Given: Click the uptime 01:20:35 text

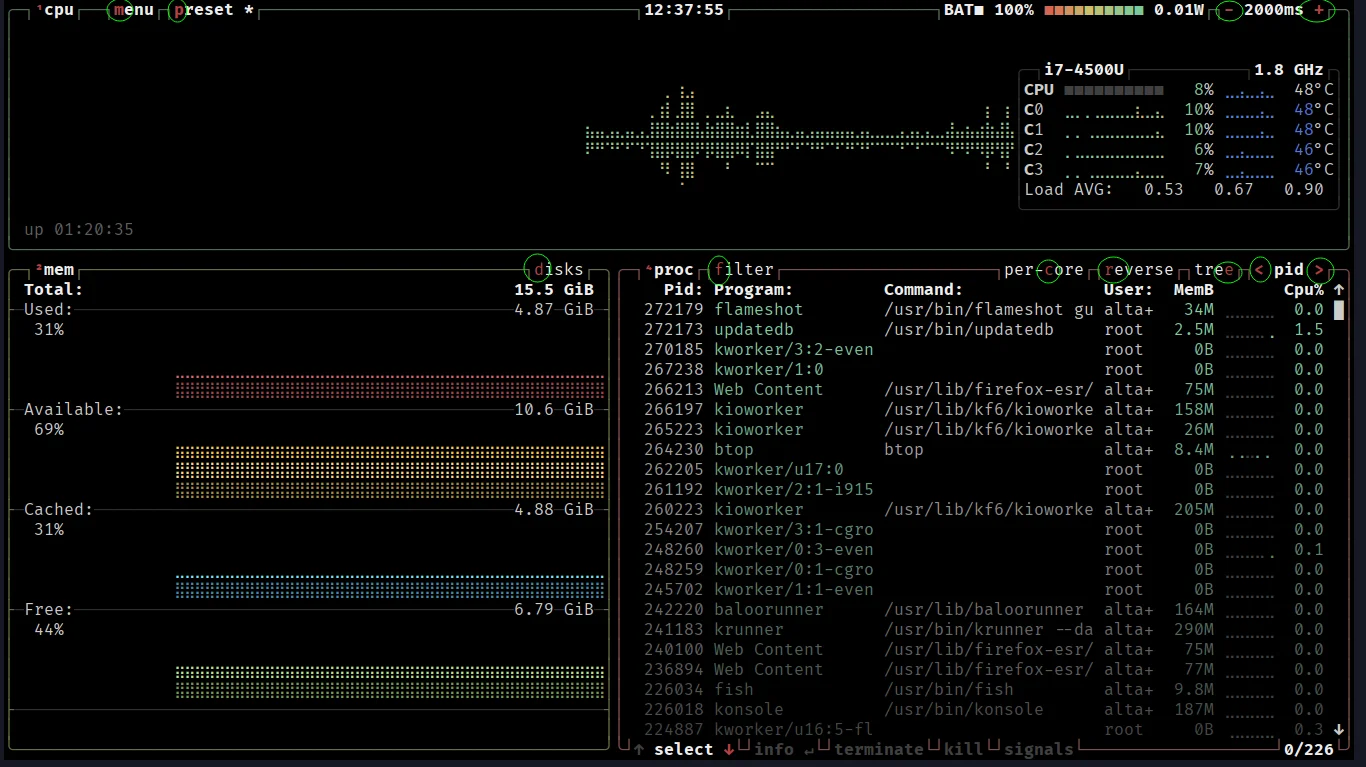Looking at the screenshot, I should pyautogui.click(x=79, y=230).
